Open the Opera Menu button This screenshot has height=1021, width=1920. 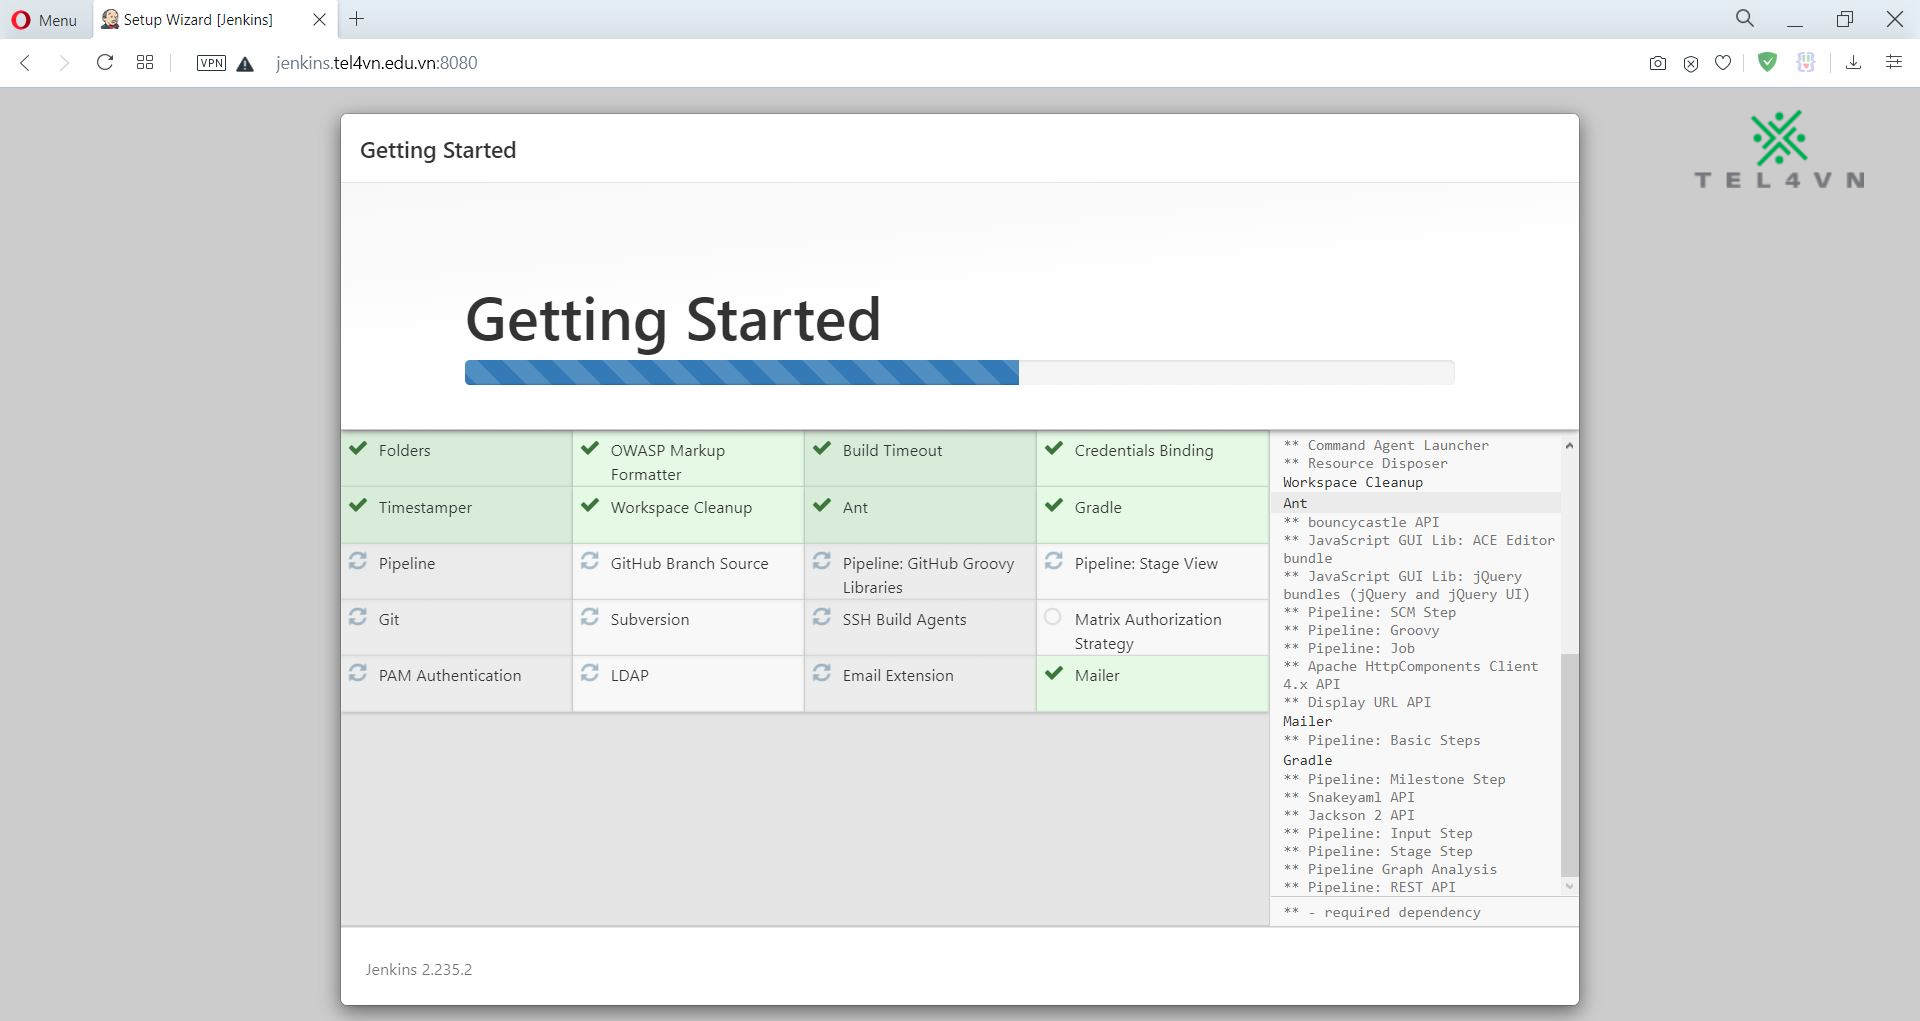pyautogui.click(x=44, y=20)
